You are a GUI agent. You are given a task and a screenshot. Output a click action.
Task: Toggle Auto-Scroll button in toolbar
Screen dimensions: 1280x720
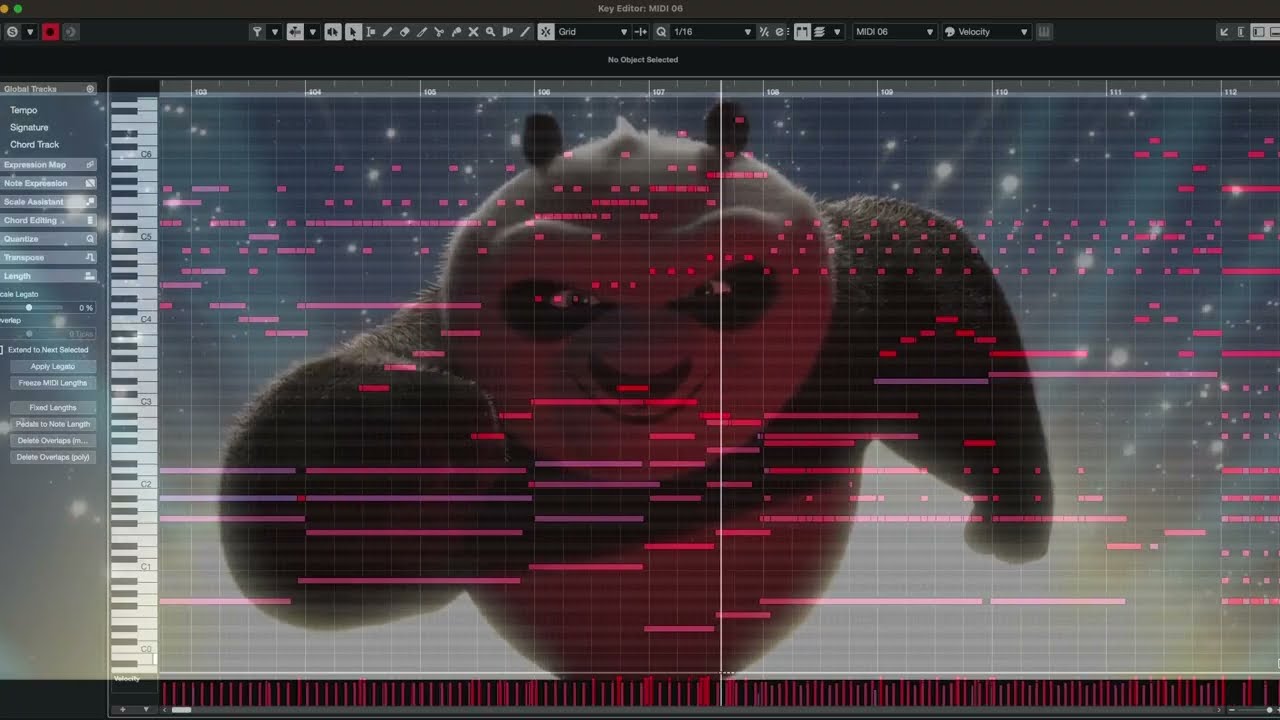(x=295, y=32)
